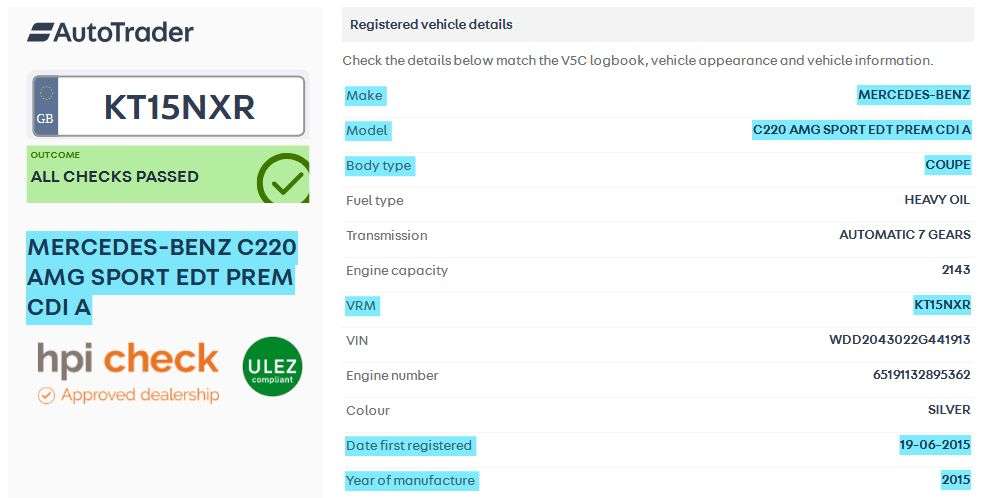Click the SILVER colour value
The width and height of the screenshot is (986, 498).
click(x=949, y=410)
